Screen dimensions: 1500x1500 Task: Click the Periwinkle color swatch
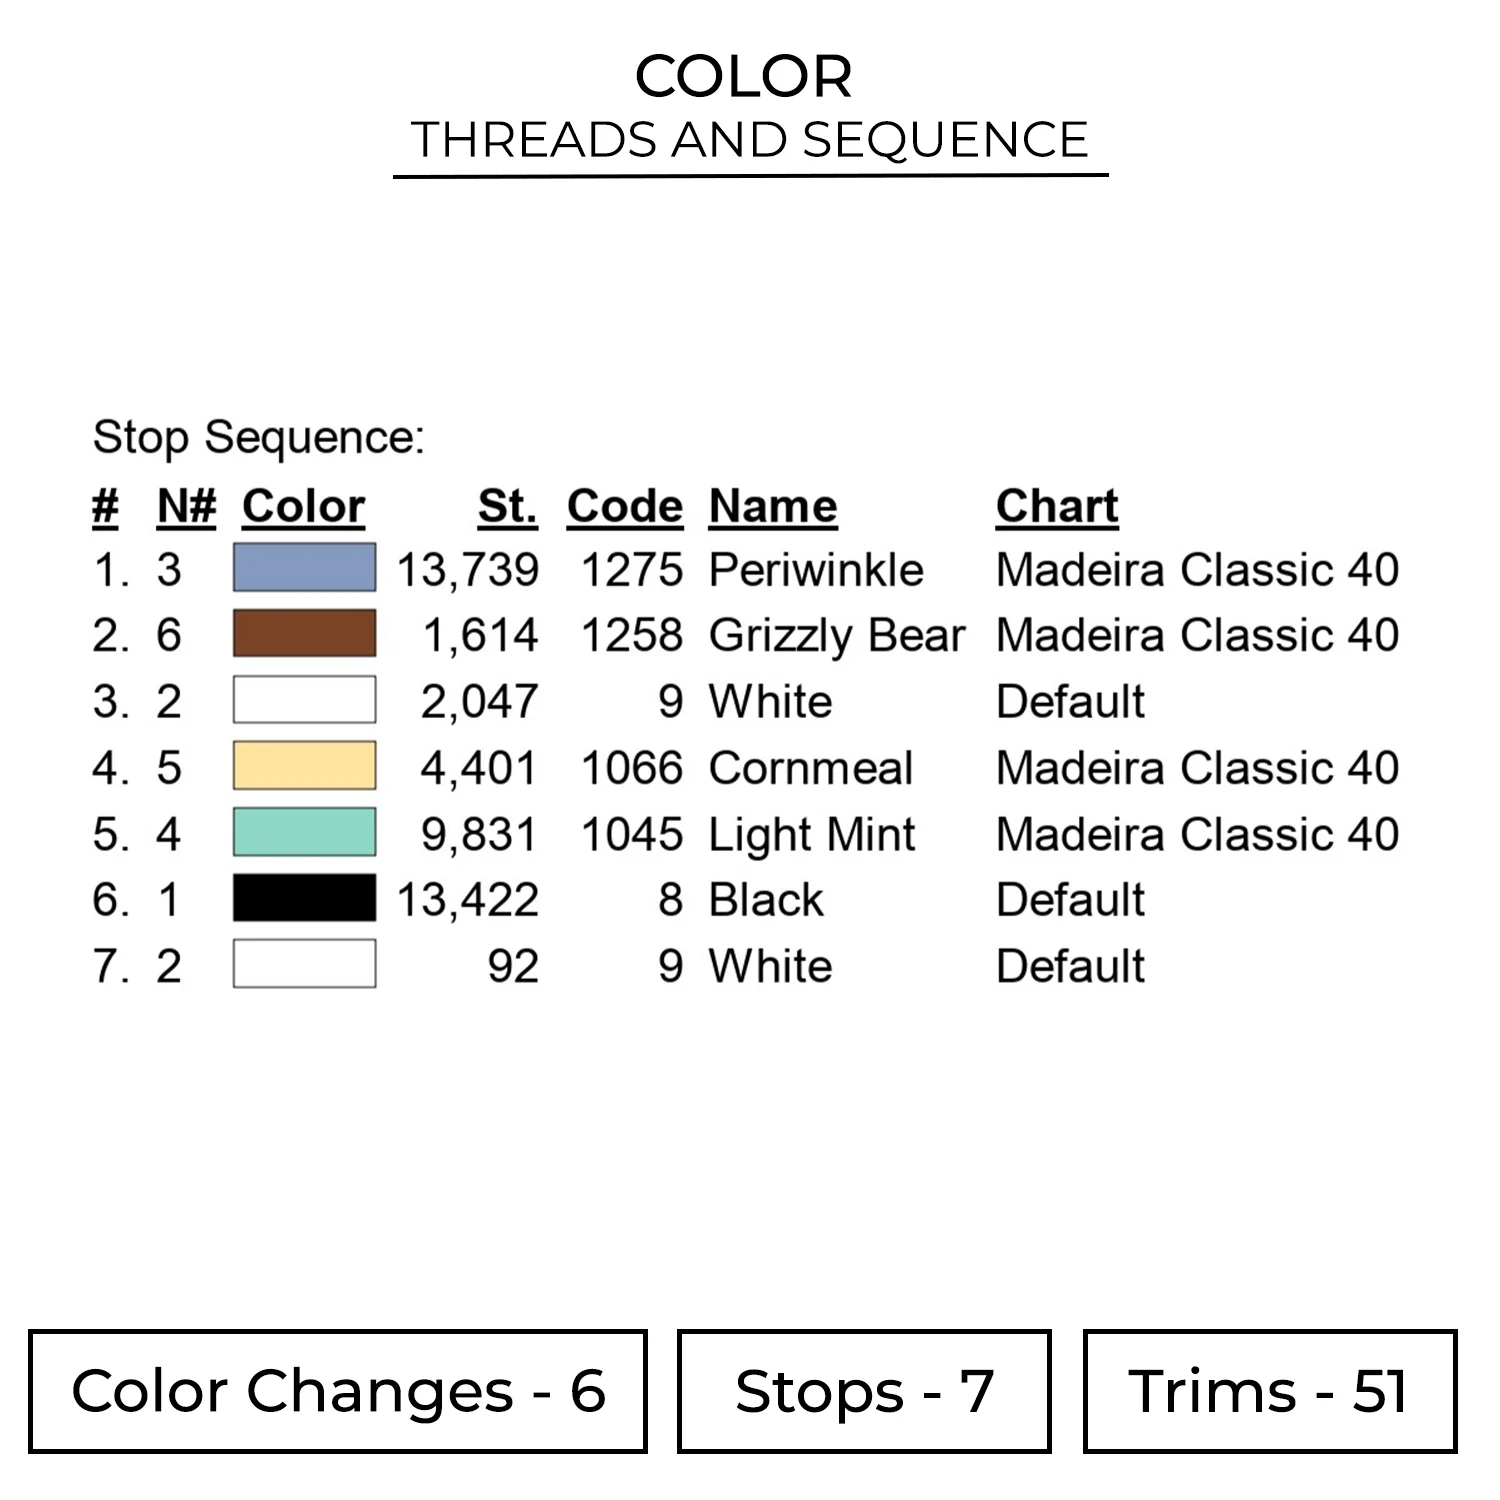pos(304,568)
